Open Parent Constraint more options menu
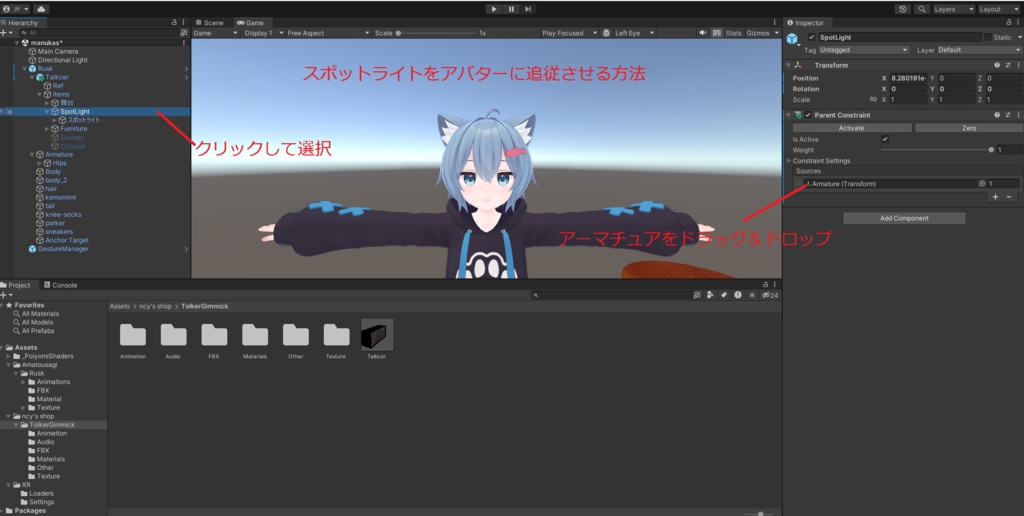 click(1017, 115)
